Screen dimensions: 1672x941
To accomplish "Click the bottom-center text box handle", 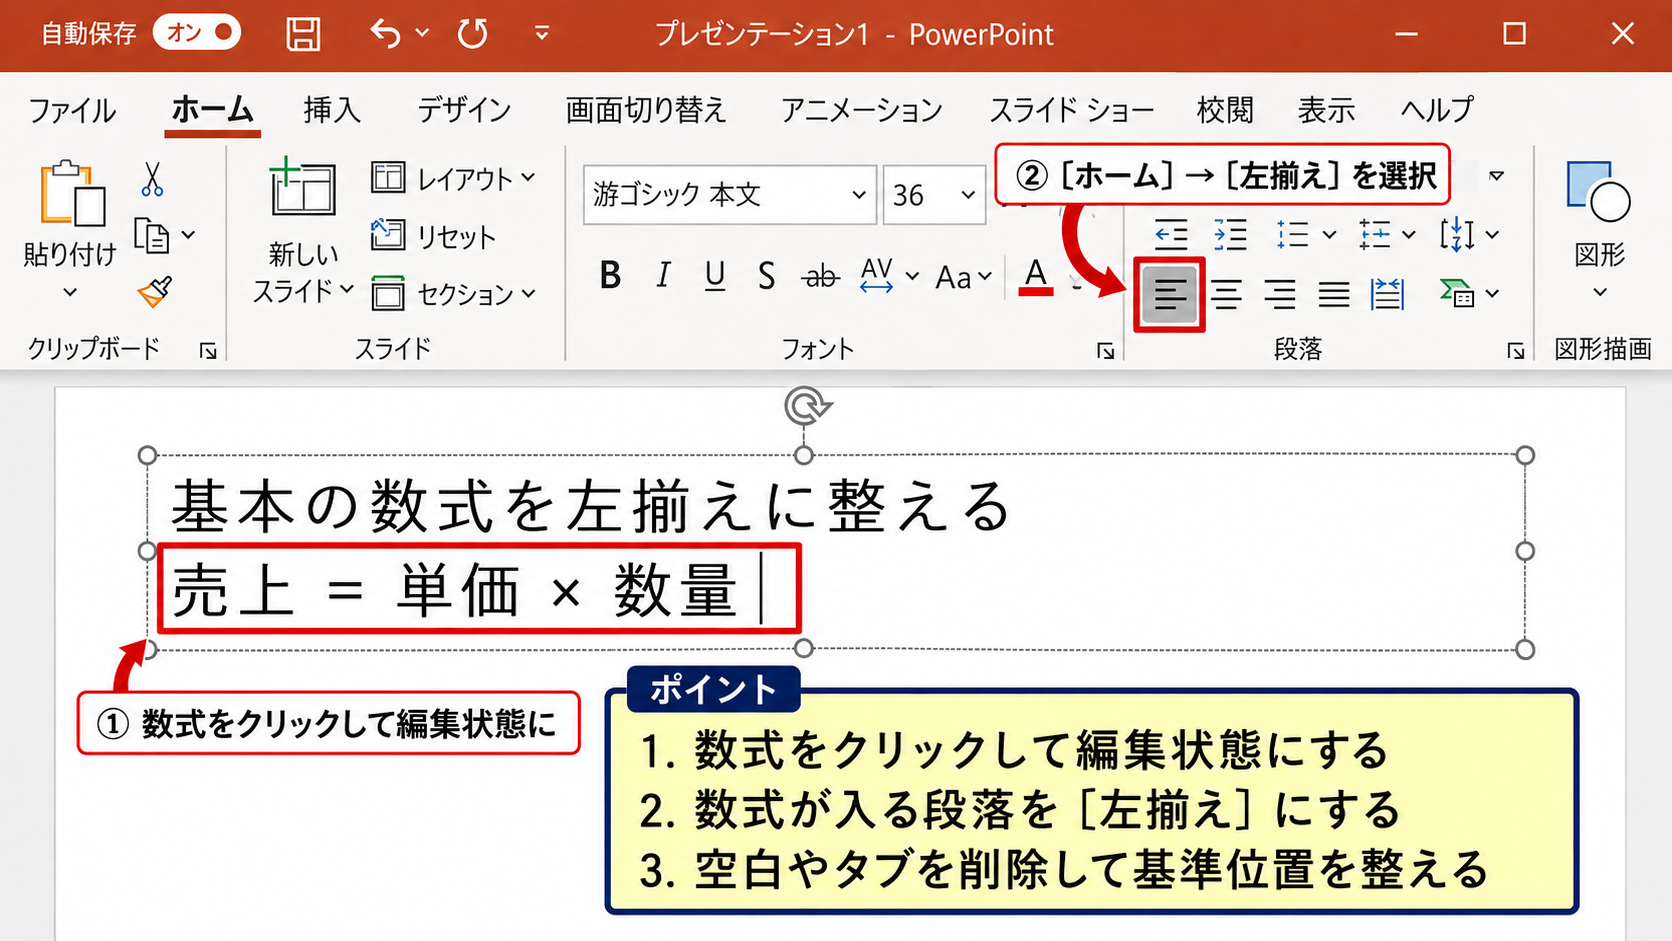I will coord(804,649).
